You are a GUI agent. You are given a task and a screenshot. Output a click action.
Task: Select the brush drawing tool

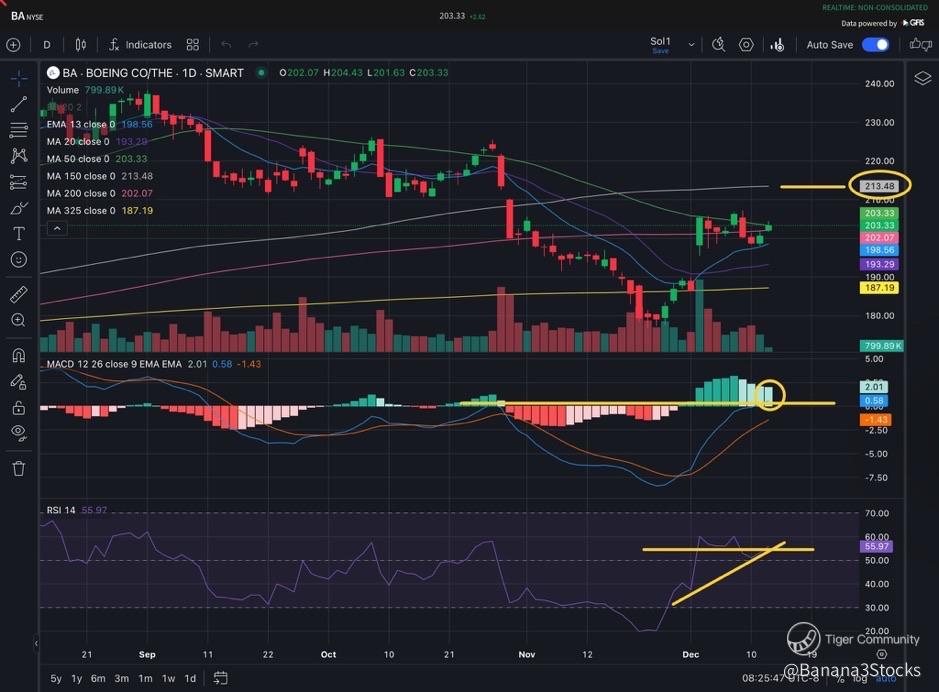click(x=19, y=208)
